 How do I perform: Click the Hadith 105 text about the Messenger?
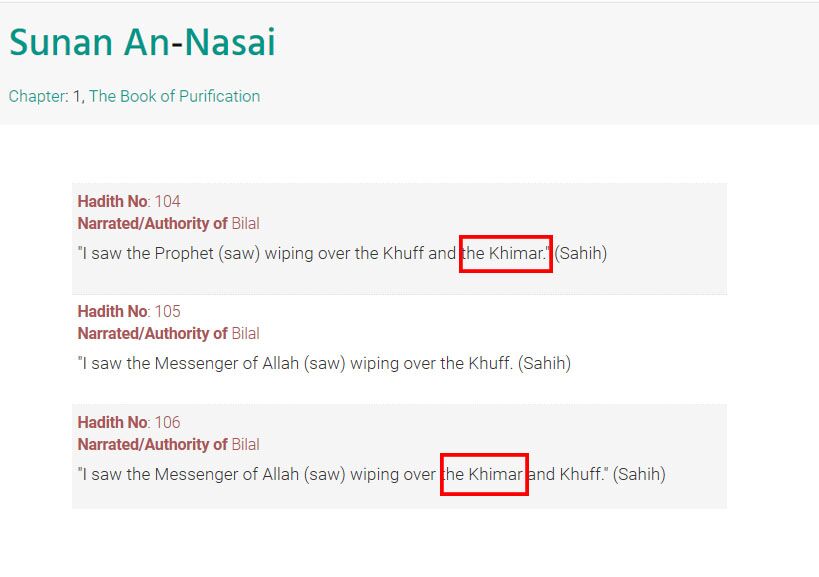pos(324,363)
